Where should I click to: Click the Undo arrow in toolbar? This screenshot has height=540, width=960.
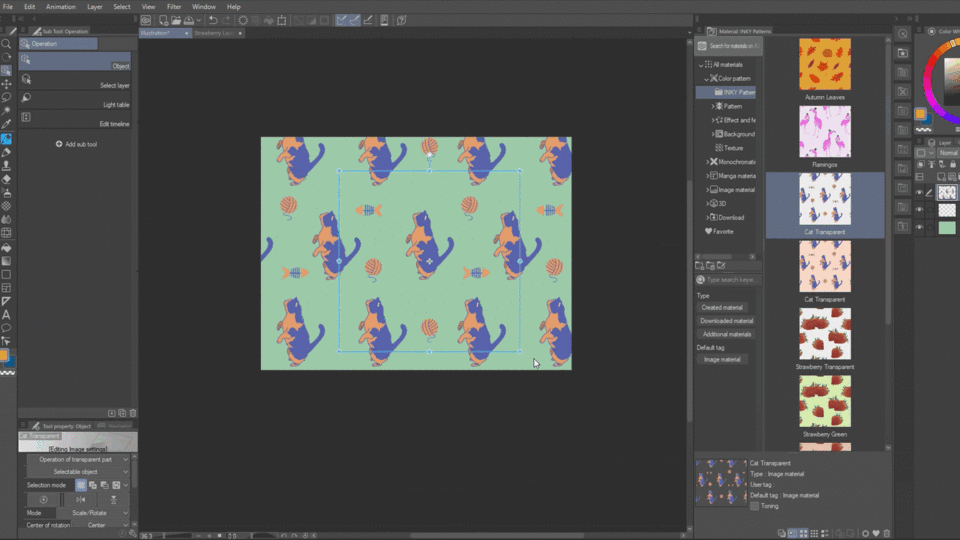tap(212, 20)
